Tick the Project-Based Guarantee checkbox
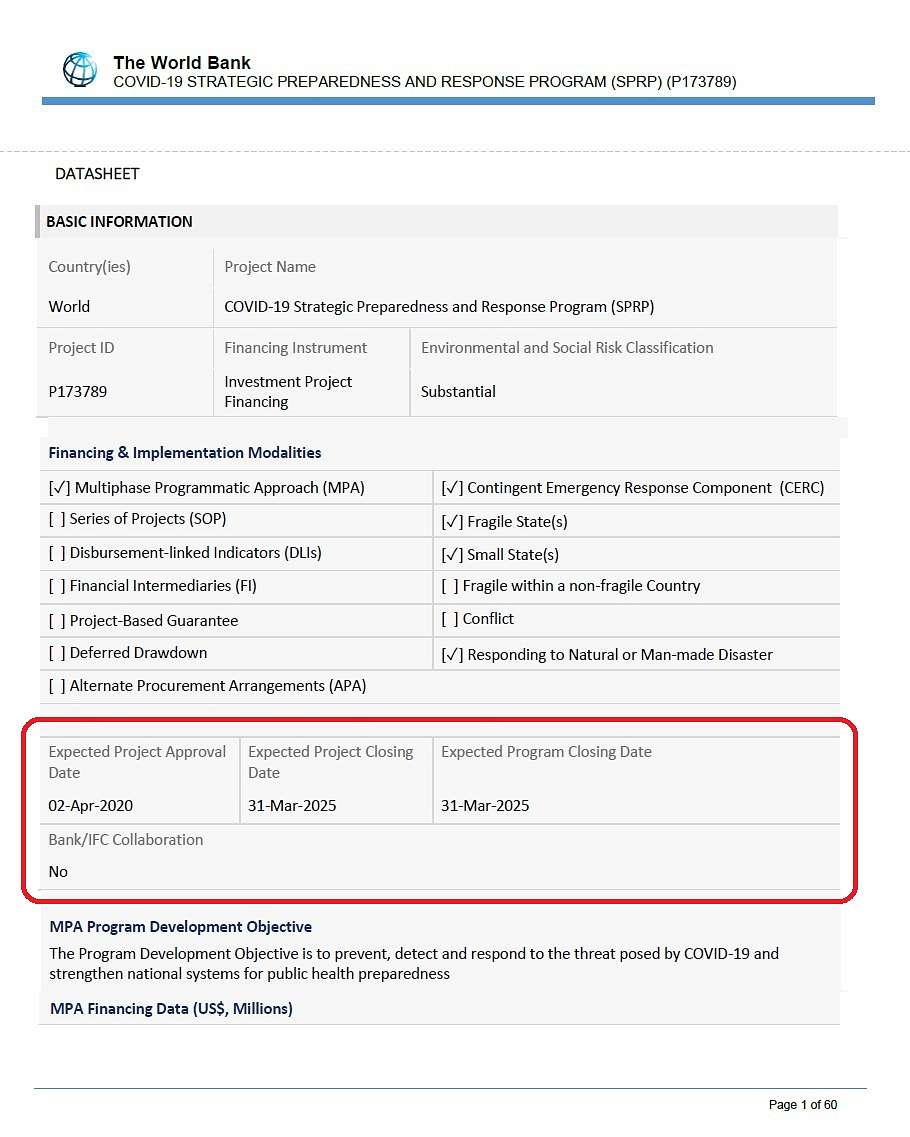 tap(57, 621)
